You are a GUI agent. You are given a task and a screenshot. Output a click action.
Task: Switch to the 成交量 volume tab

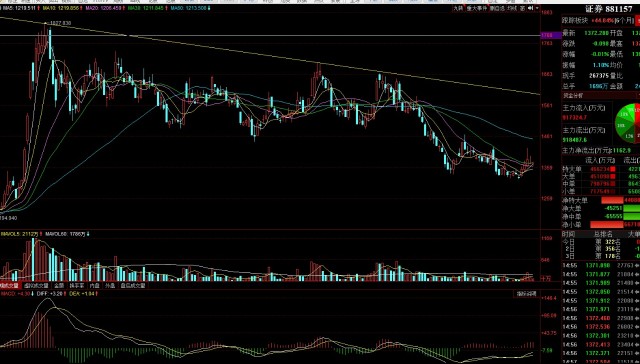[x=10, y=286]
